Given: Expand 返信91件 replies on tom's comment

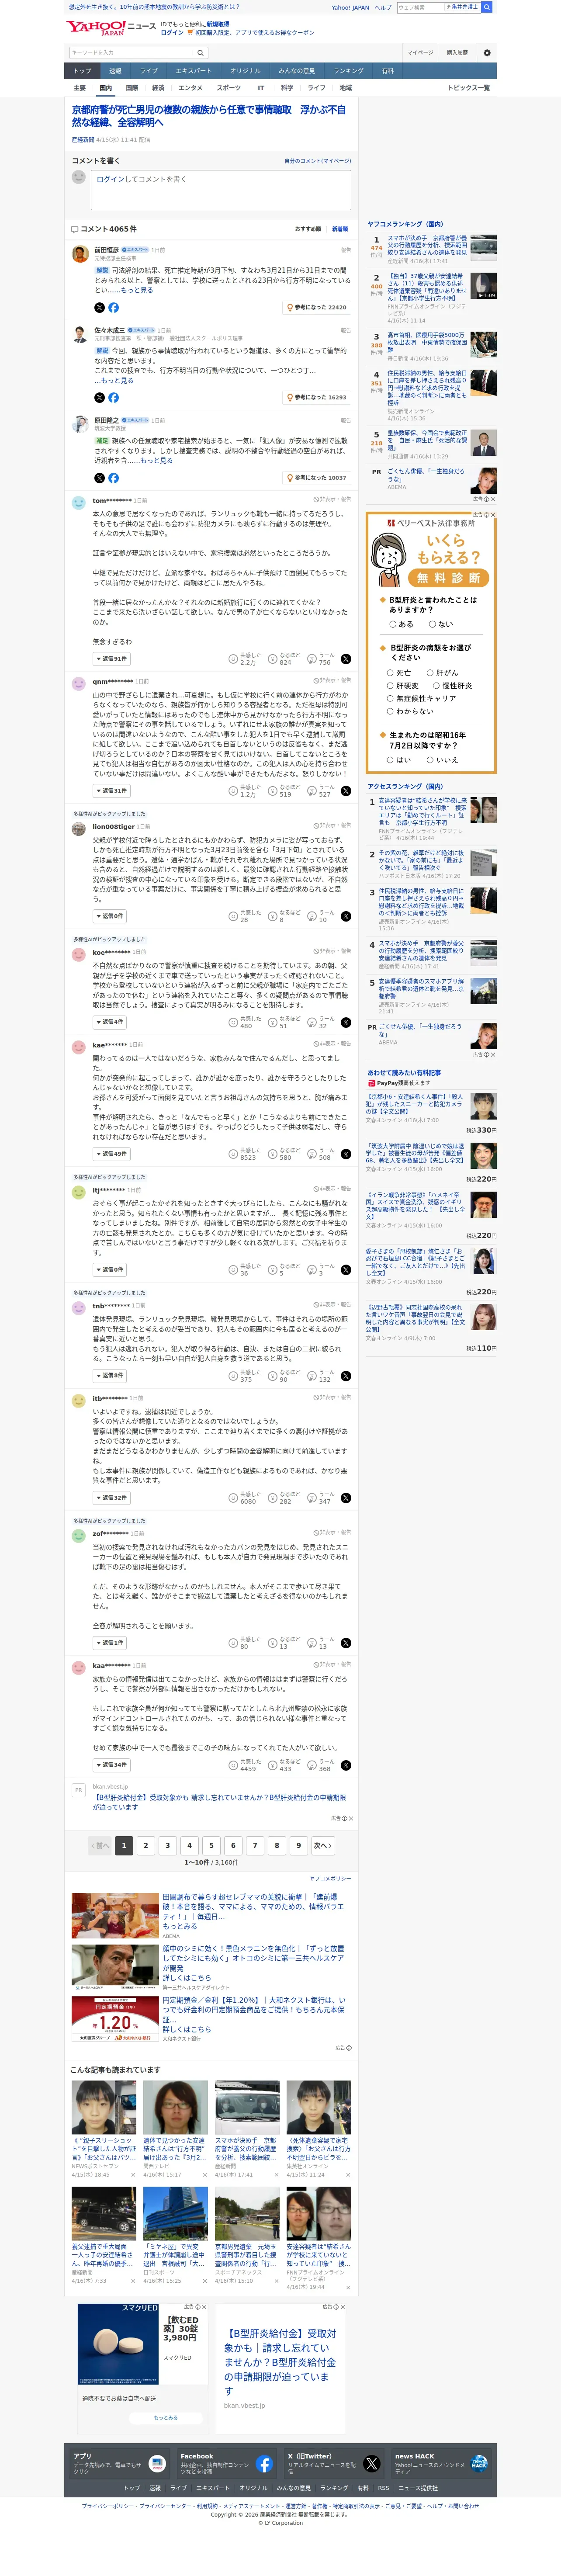Looking at the screenshot, I should [112, 659].
